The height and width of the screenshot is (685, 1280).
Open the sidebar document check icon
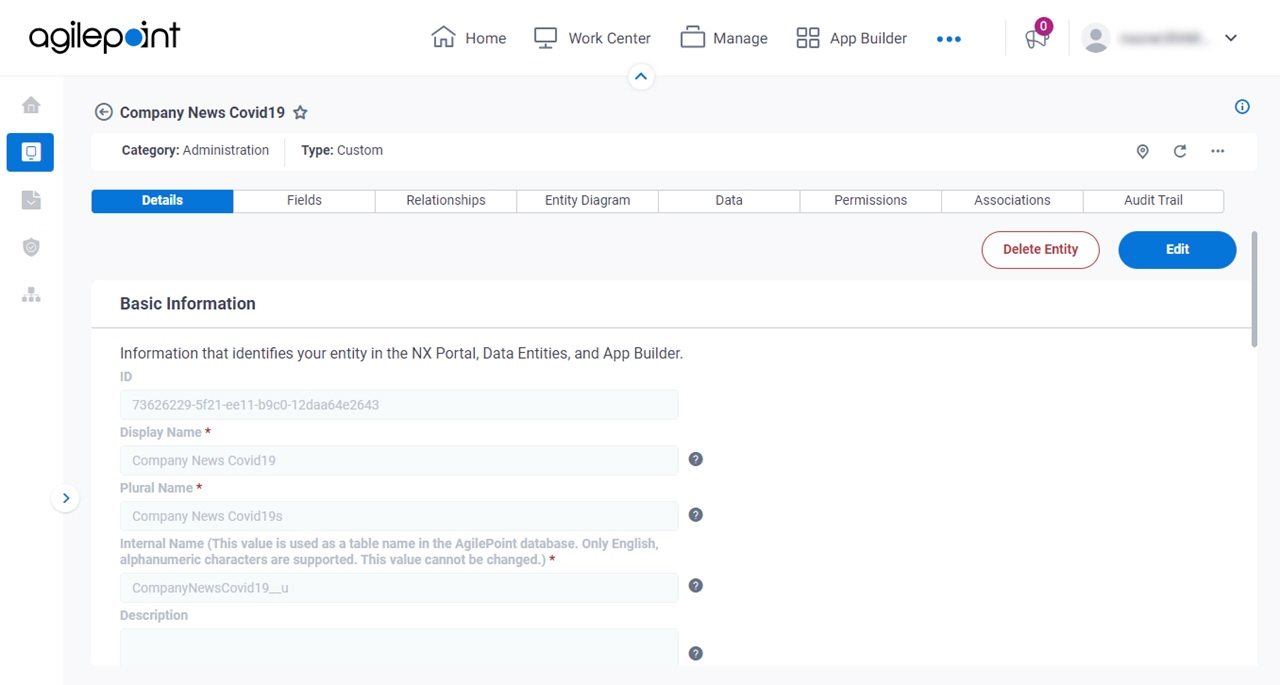31,200
